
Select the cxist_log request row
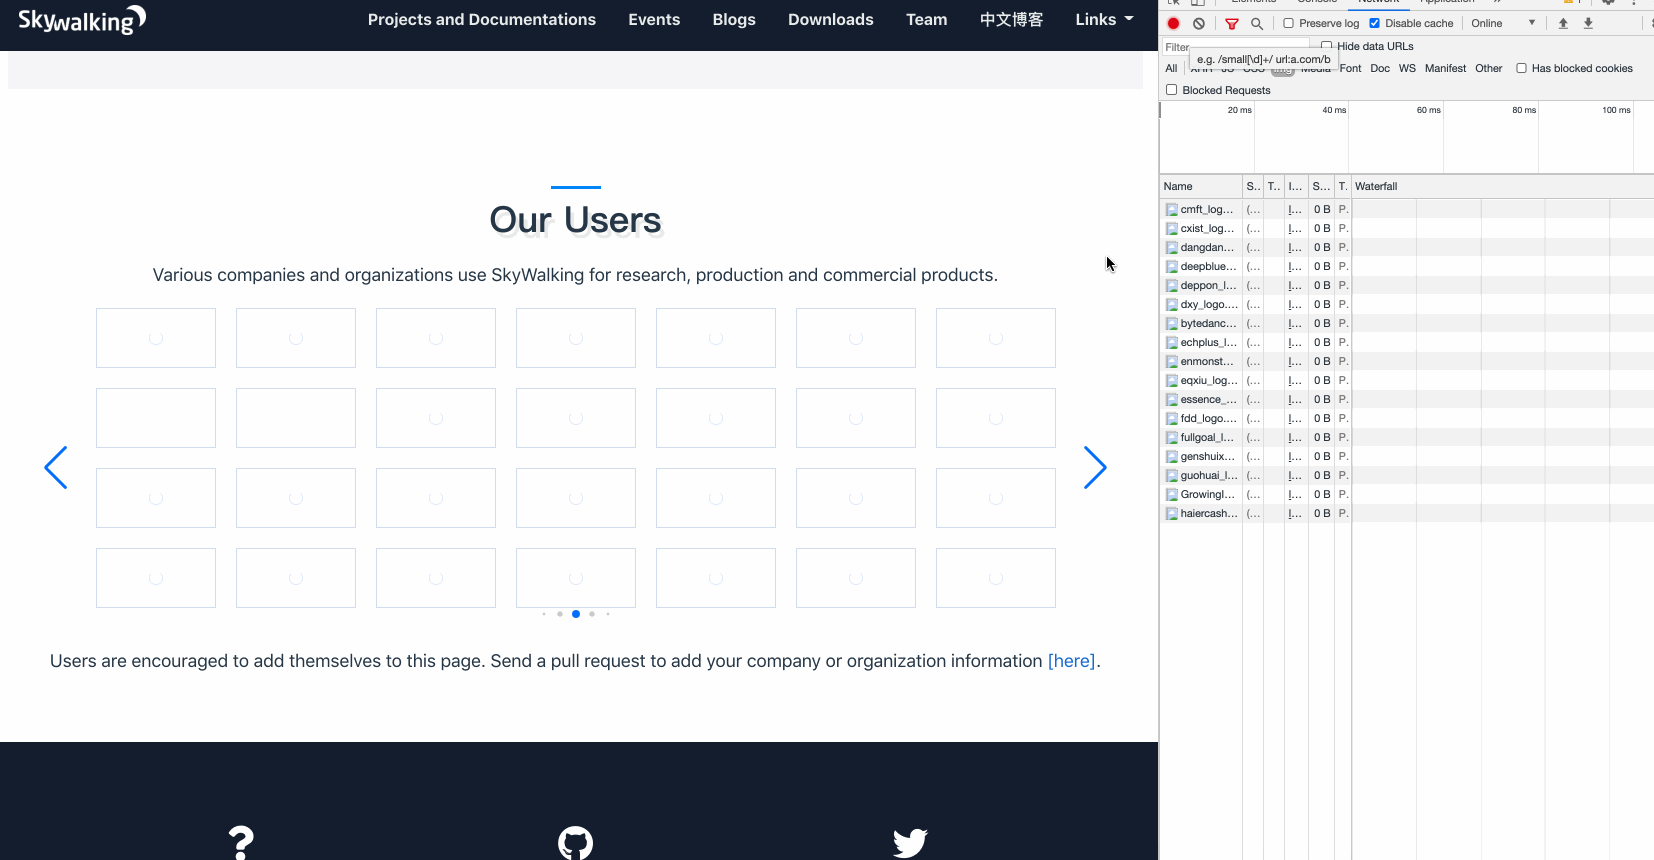1407,228
